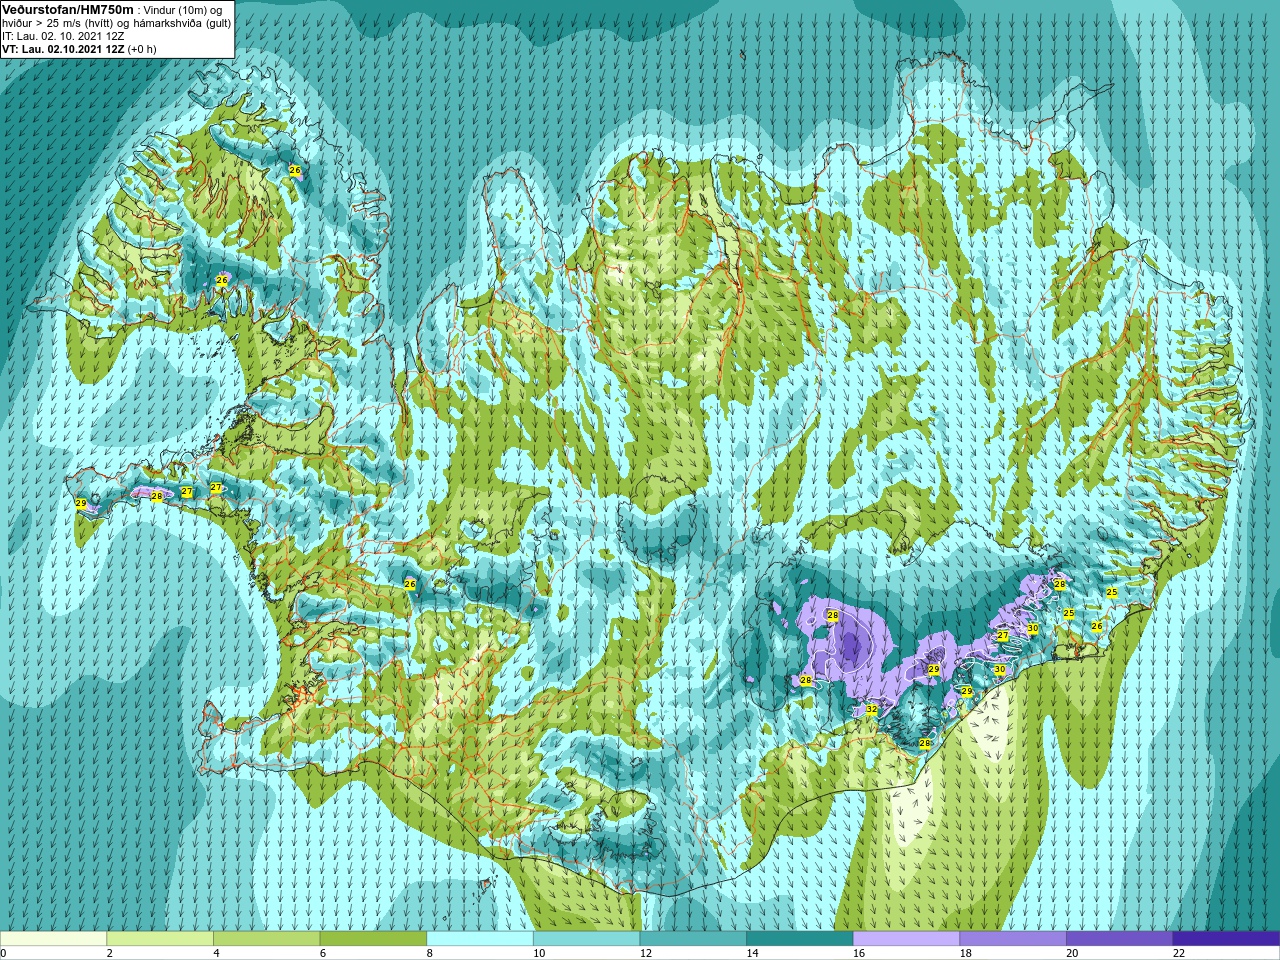Click the legend scale number 22

(x=1179, y=953)
